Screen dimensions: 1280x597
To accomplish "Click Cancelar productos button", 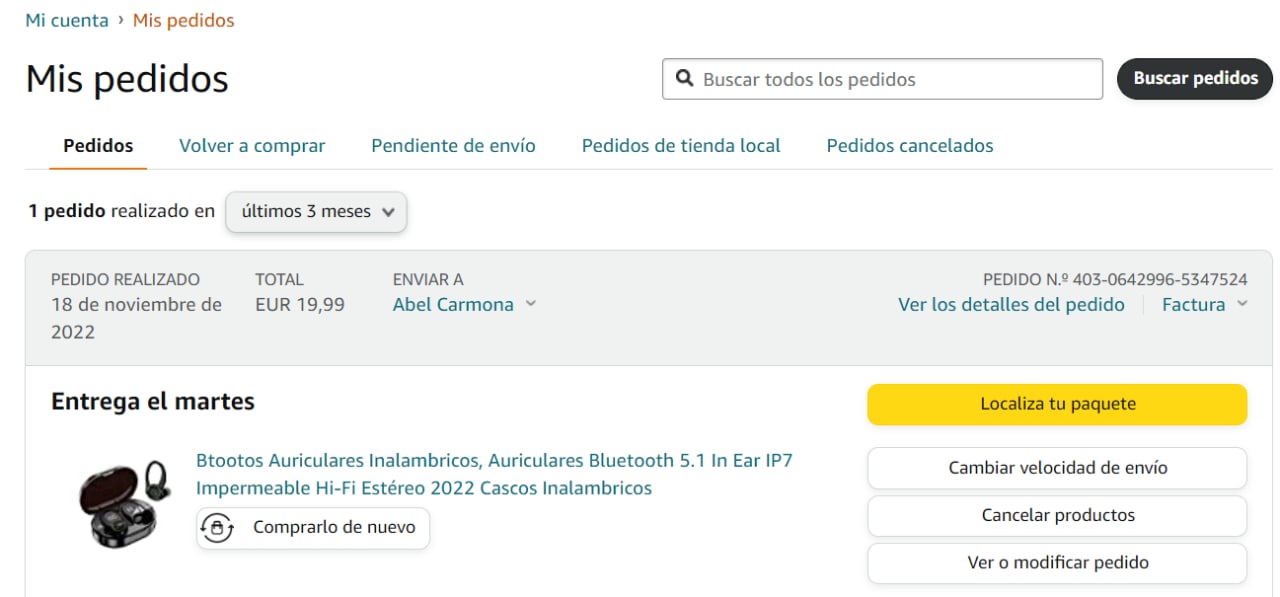I will 1057,516.
